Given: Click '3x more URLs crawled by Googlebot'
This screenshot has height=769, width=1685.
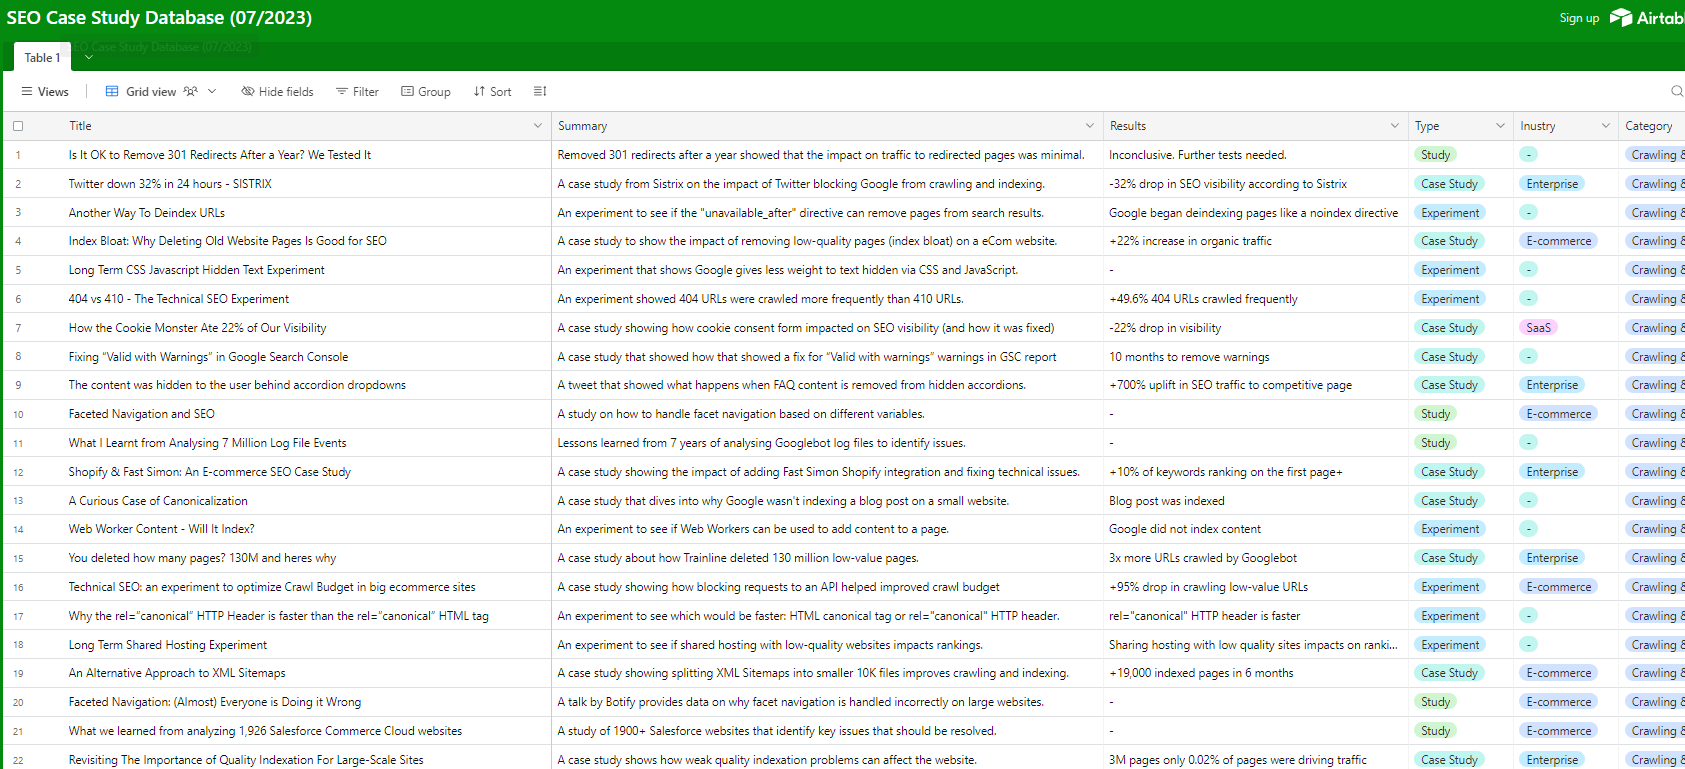Looking at the screenshot, I should coord(1203,558).
